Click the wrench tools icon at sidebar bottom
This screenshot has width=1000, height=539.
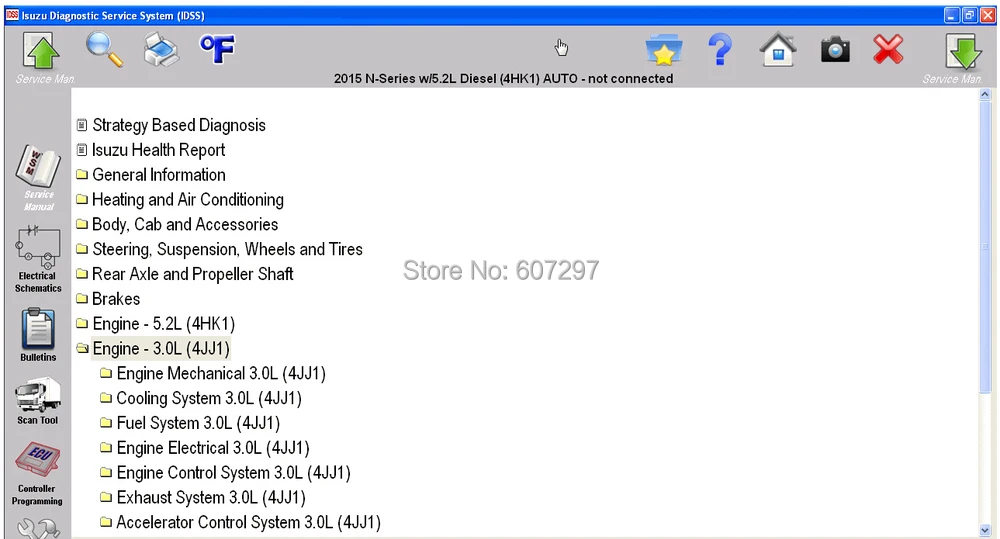pos(38,528)
